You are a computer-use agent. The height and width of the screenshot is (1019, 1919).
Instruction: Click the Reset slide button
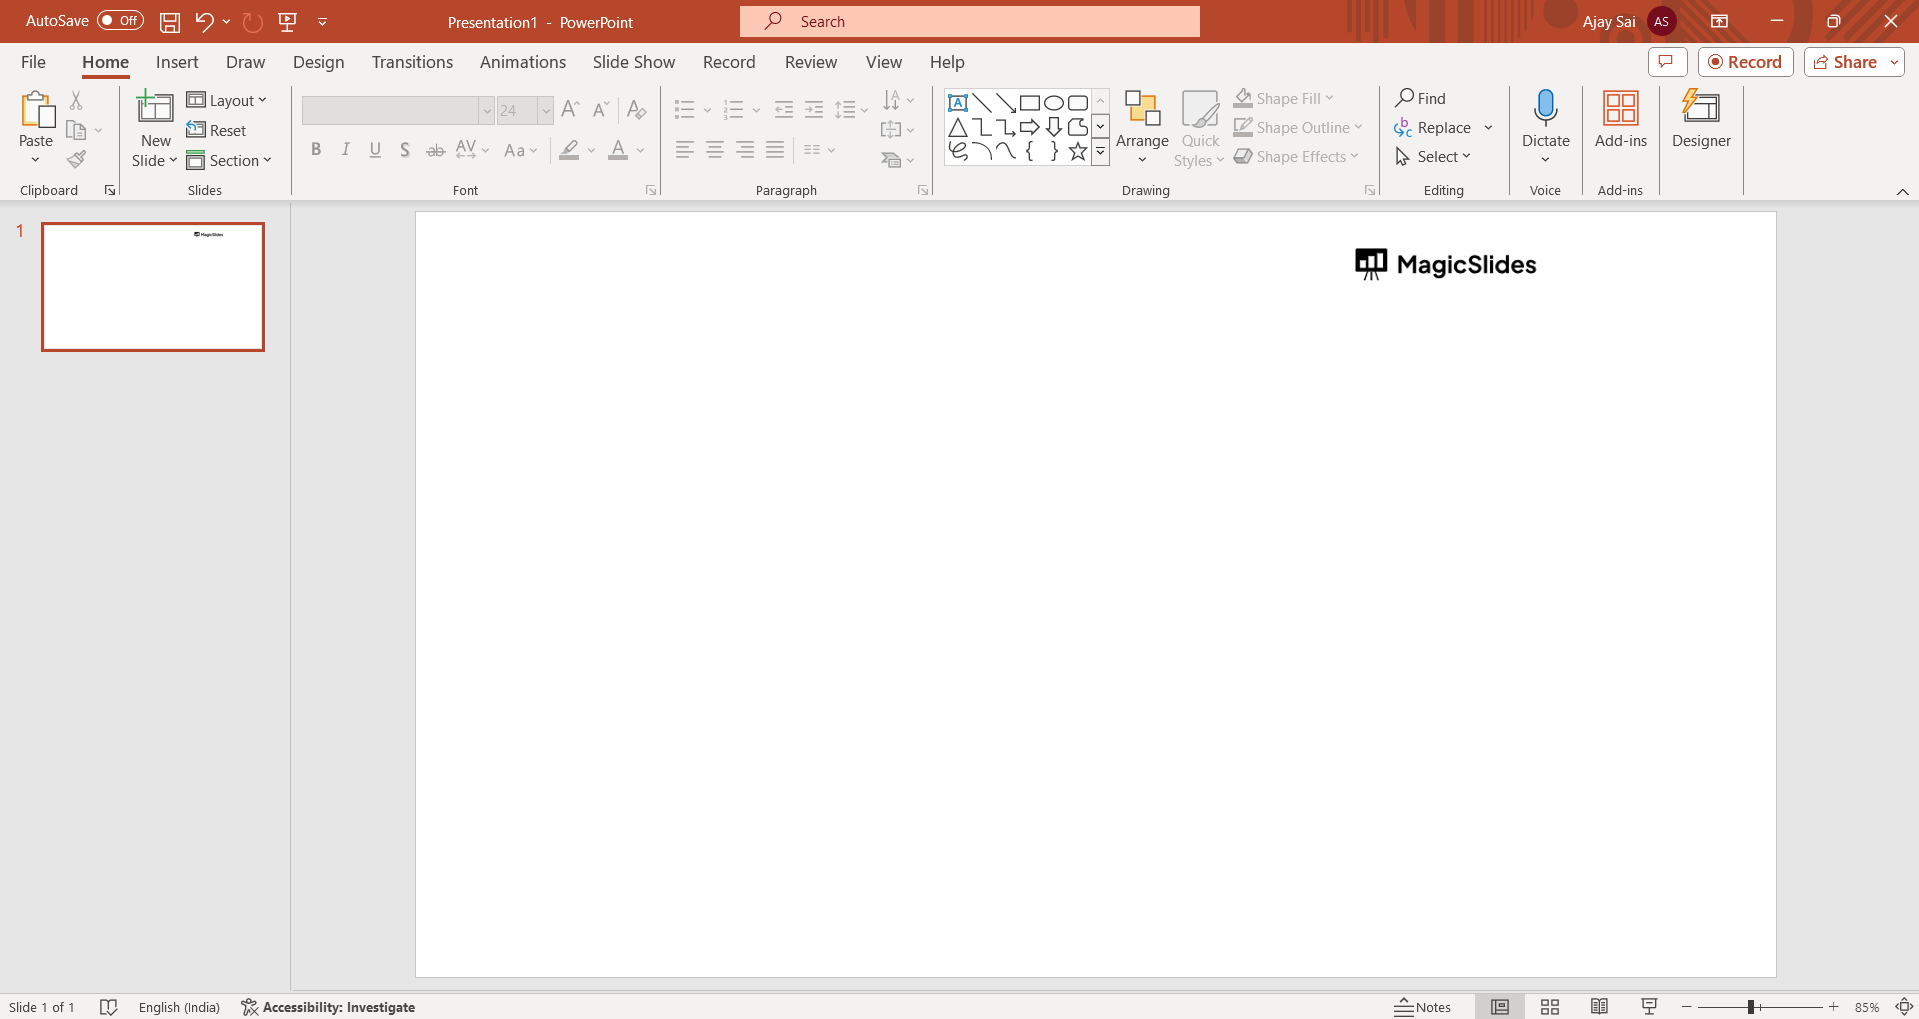coord(216,130)
